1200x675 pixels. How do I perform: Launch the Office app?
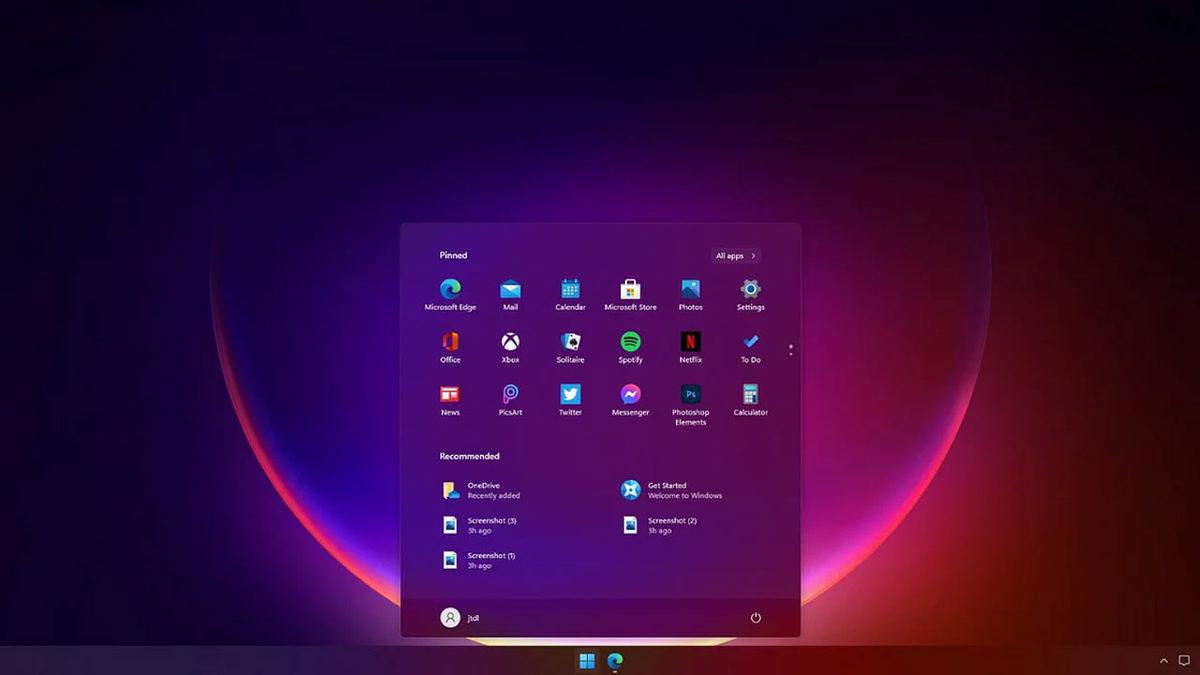pyautogui.click(x=449, y=344)
